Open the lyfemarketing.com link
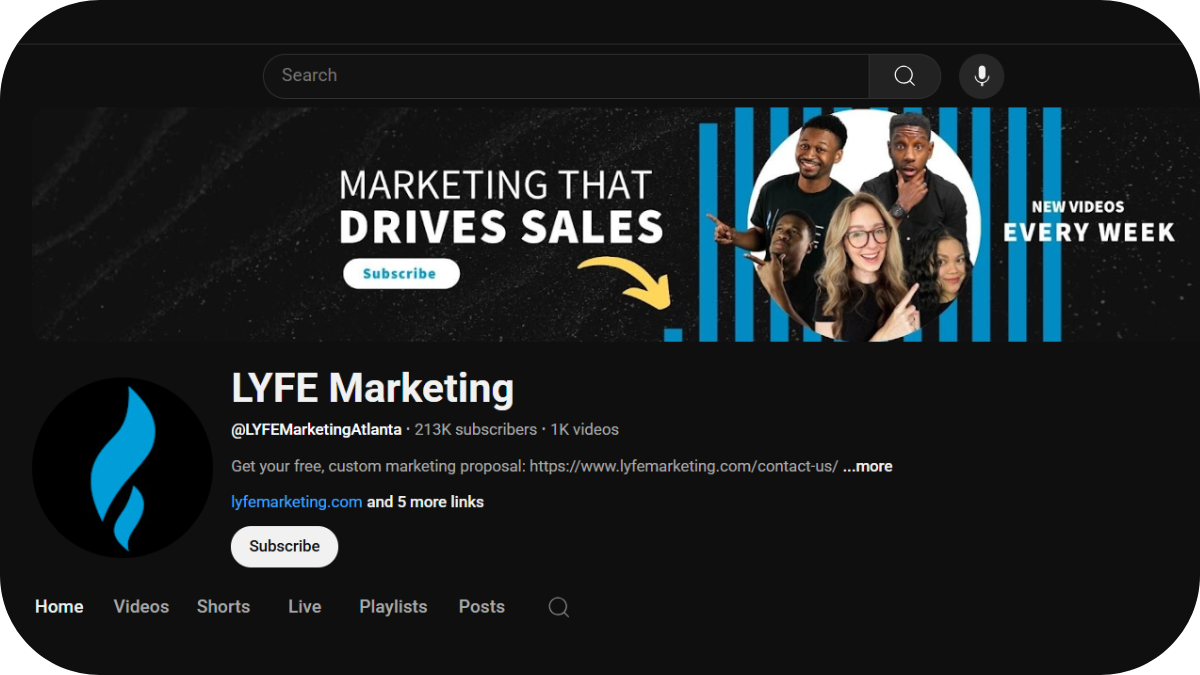The width and height of the screenshot is (1200, 675). coord(296,502)
